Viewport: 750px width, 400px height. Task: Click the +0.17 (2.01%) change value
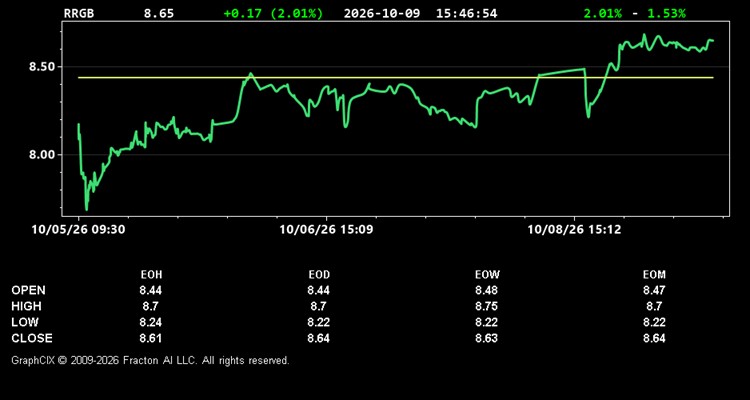[x=273, y=13]
